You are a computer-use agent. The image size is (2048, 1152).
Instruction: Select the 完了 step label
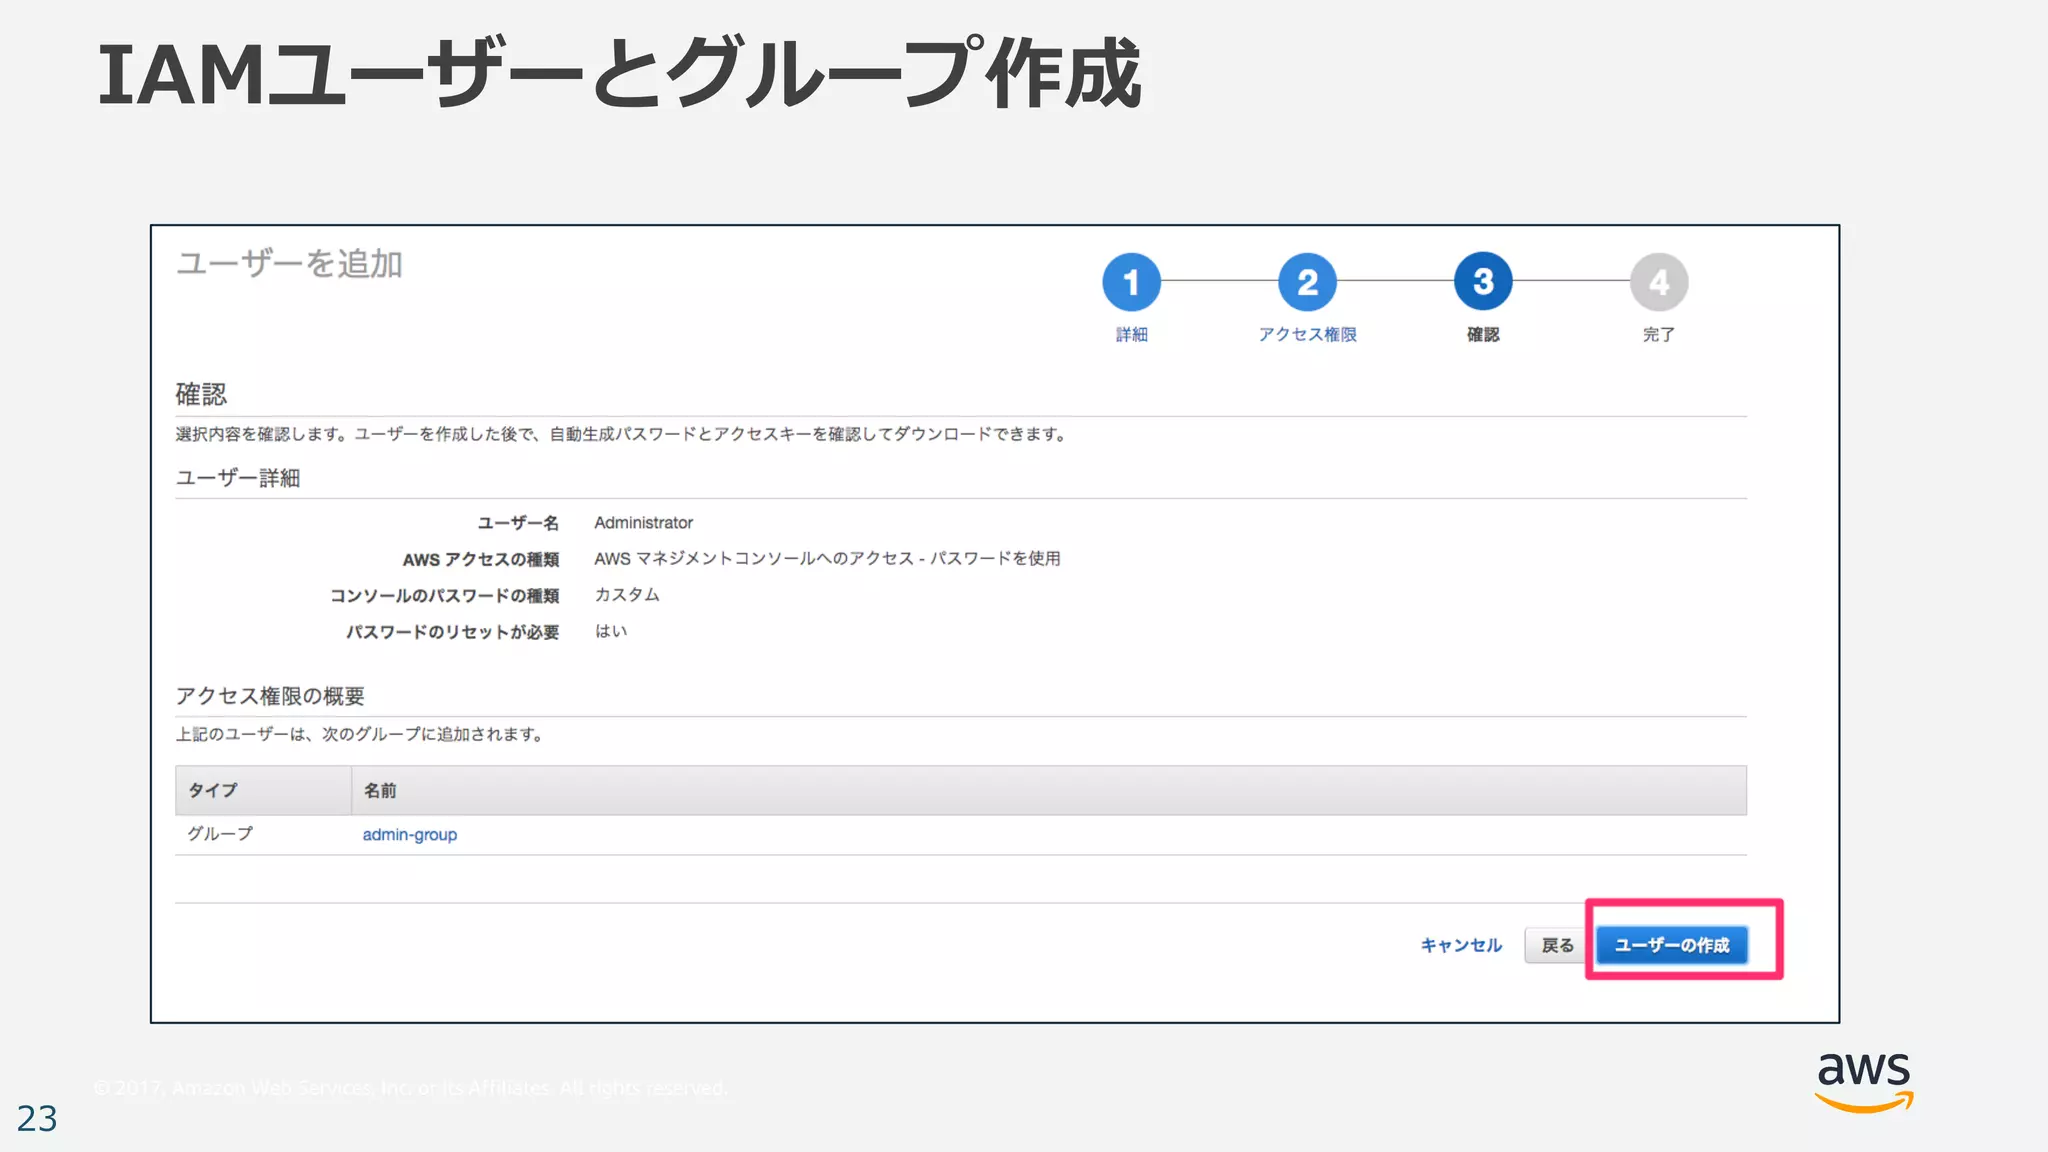1658,334
